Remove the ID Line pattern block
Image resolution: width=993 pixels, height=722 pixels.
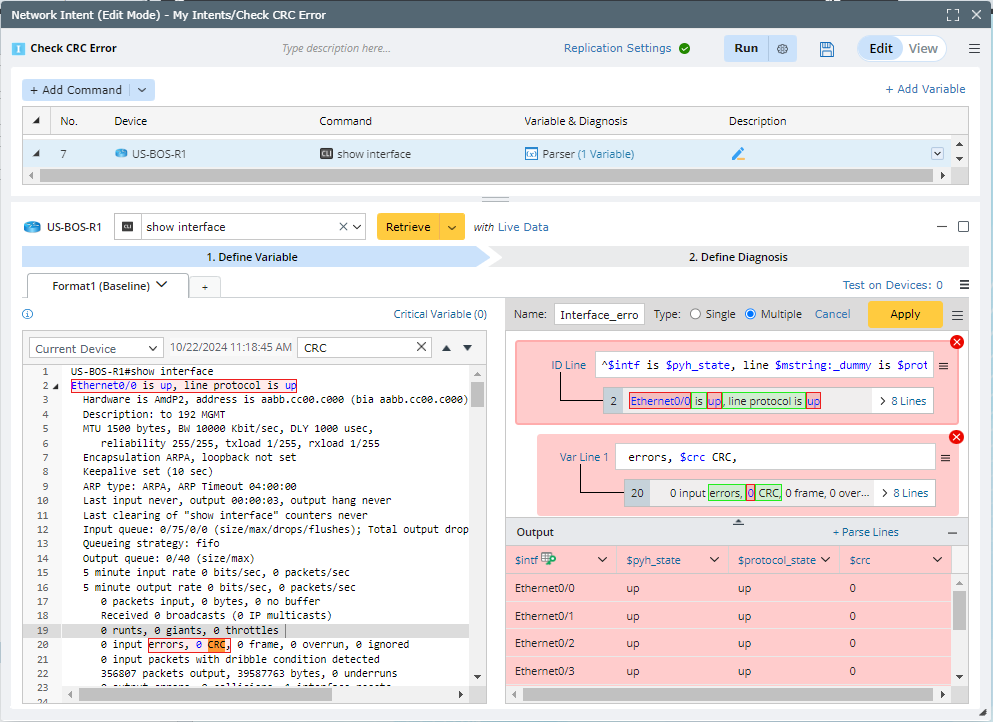[956, 342]
